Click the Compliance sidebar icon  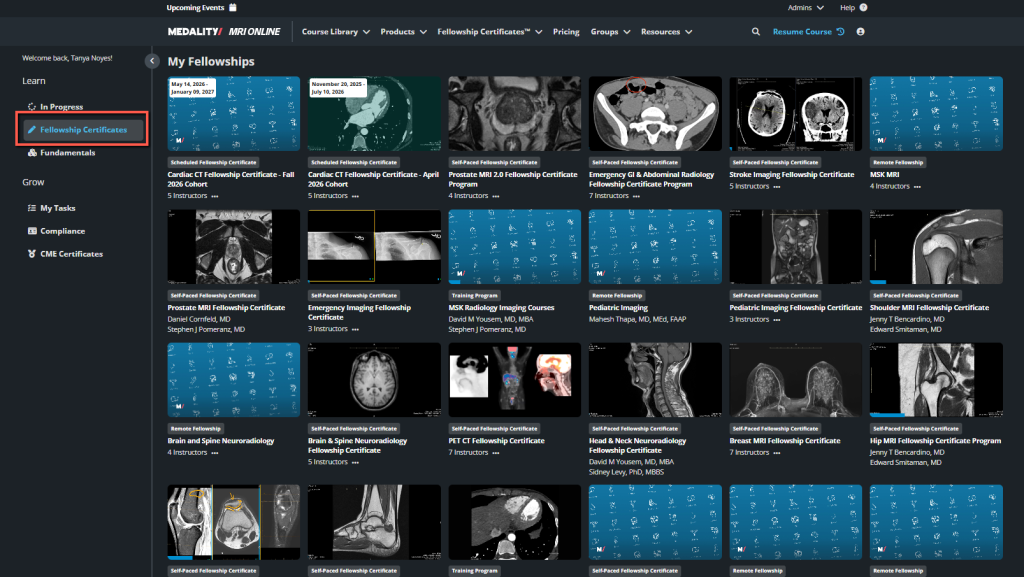pyautogui.click(x=31, y=230)
